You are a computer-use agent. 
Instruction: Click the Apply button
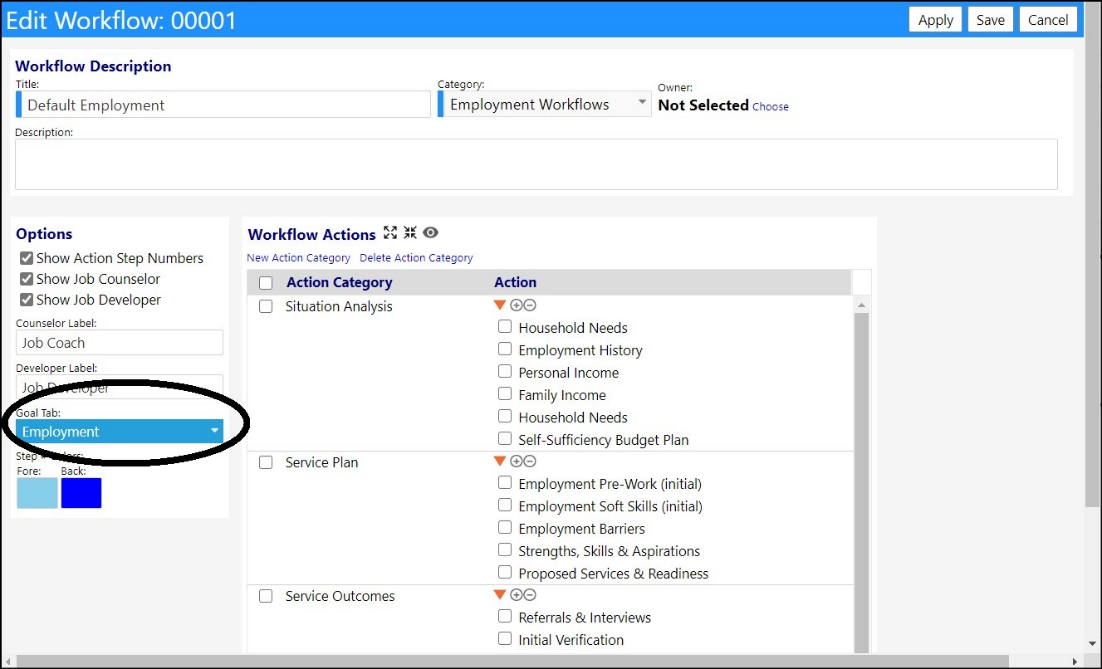click(x=935, y=20)
